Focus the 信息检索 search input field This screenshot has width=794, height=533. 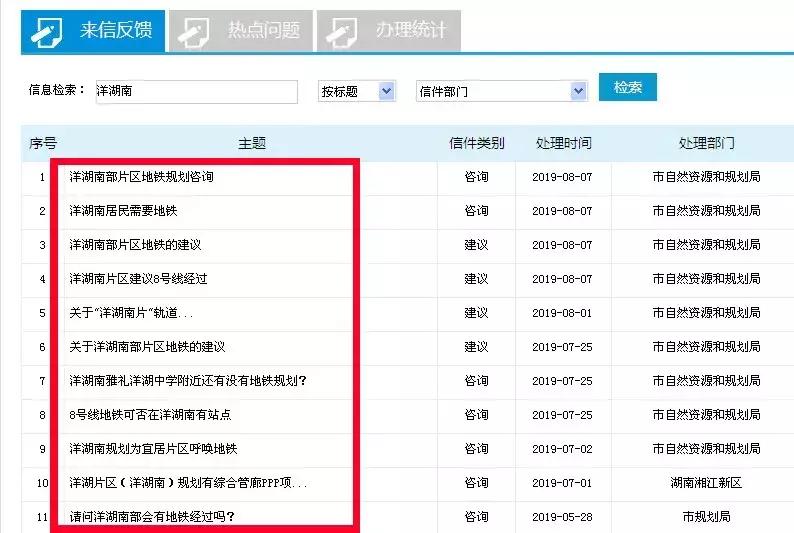tap(196, 92)
